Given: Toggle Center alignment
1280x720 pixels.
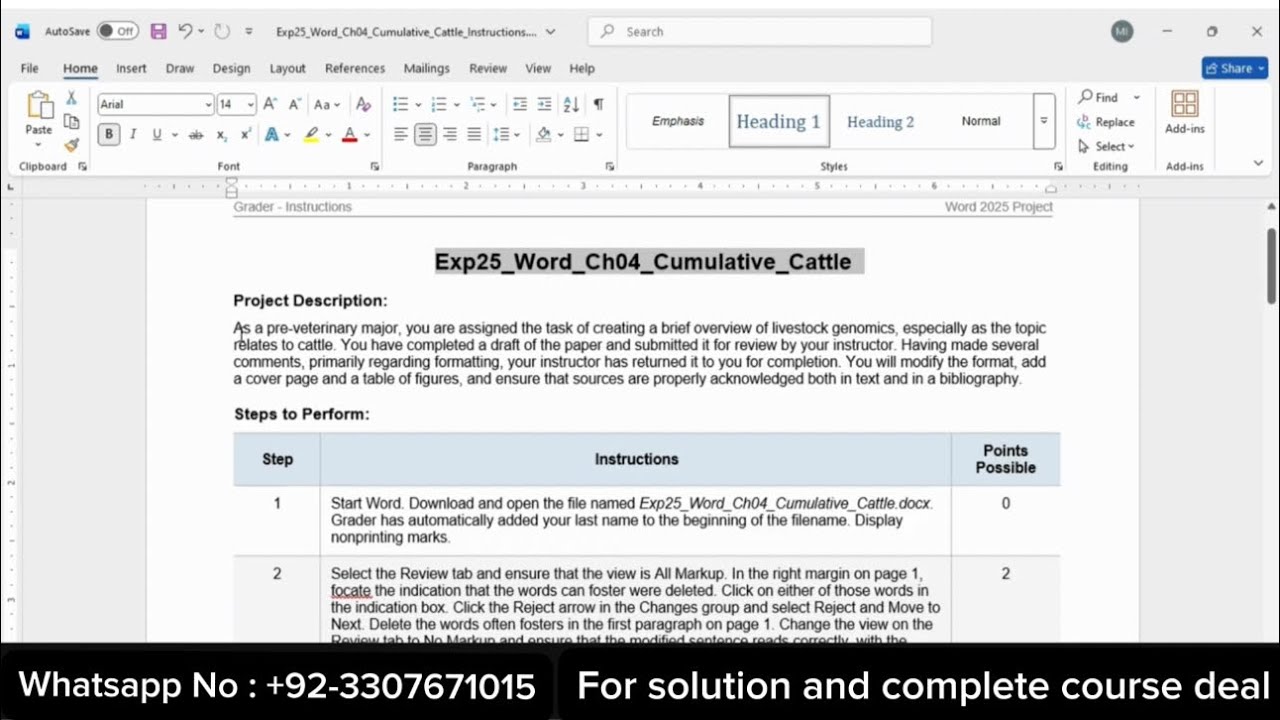Looking at the screenshot, I should [x=426, y=134].
